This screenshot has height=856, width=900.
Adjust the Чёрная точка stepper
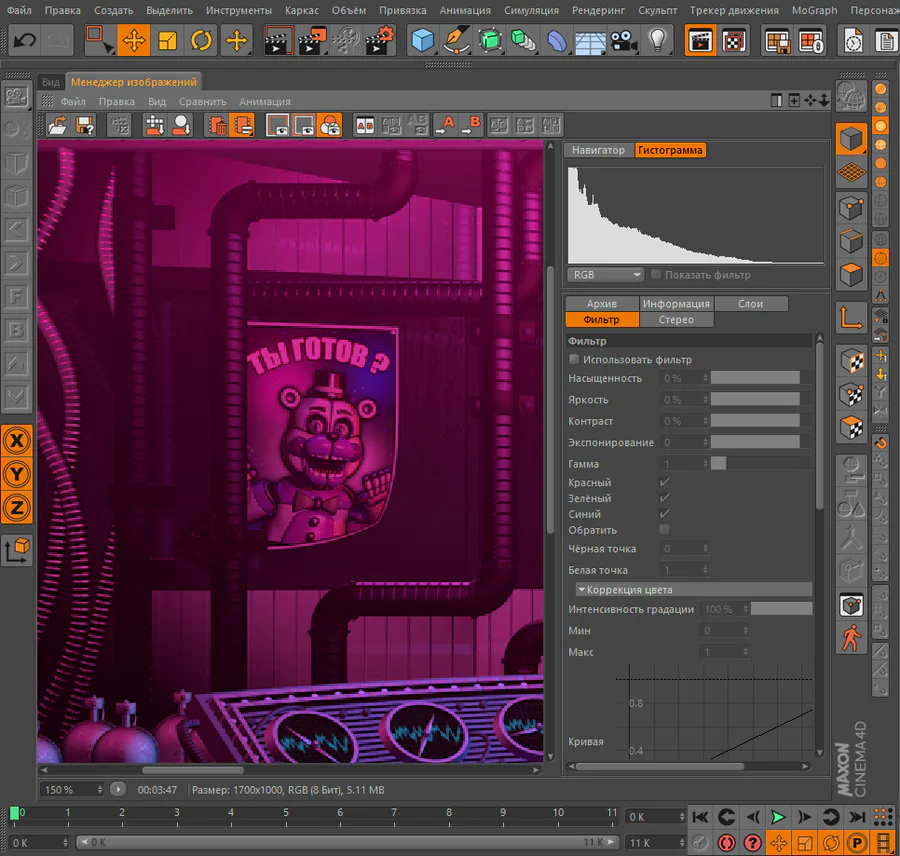[x=705, y=549]
